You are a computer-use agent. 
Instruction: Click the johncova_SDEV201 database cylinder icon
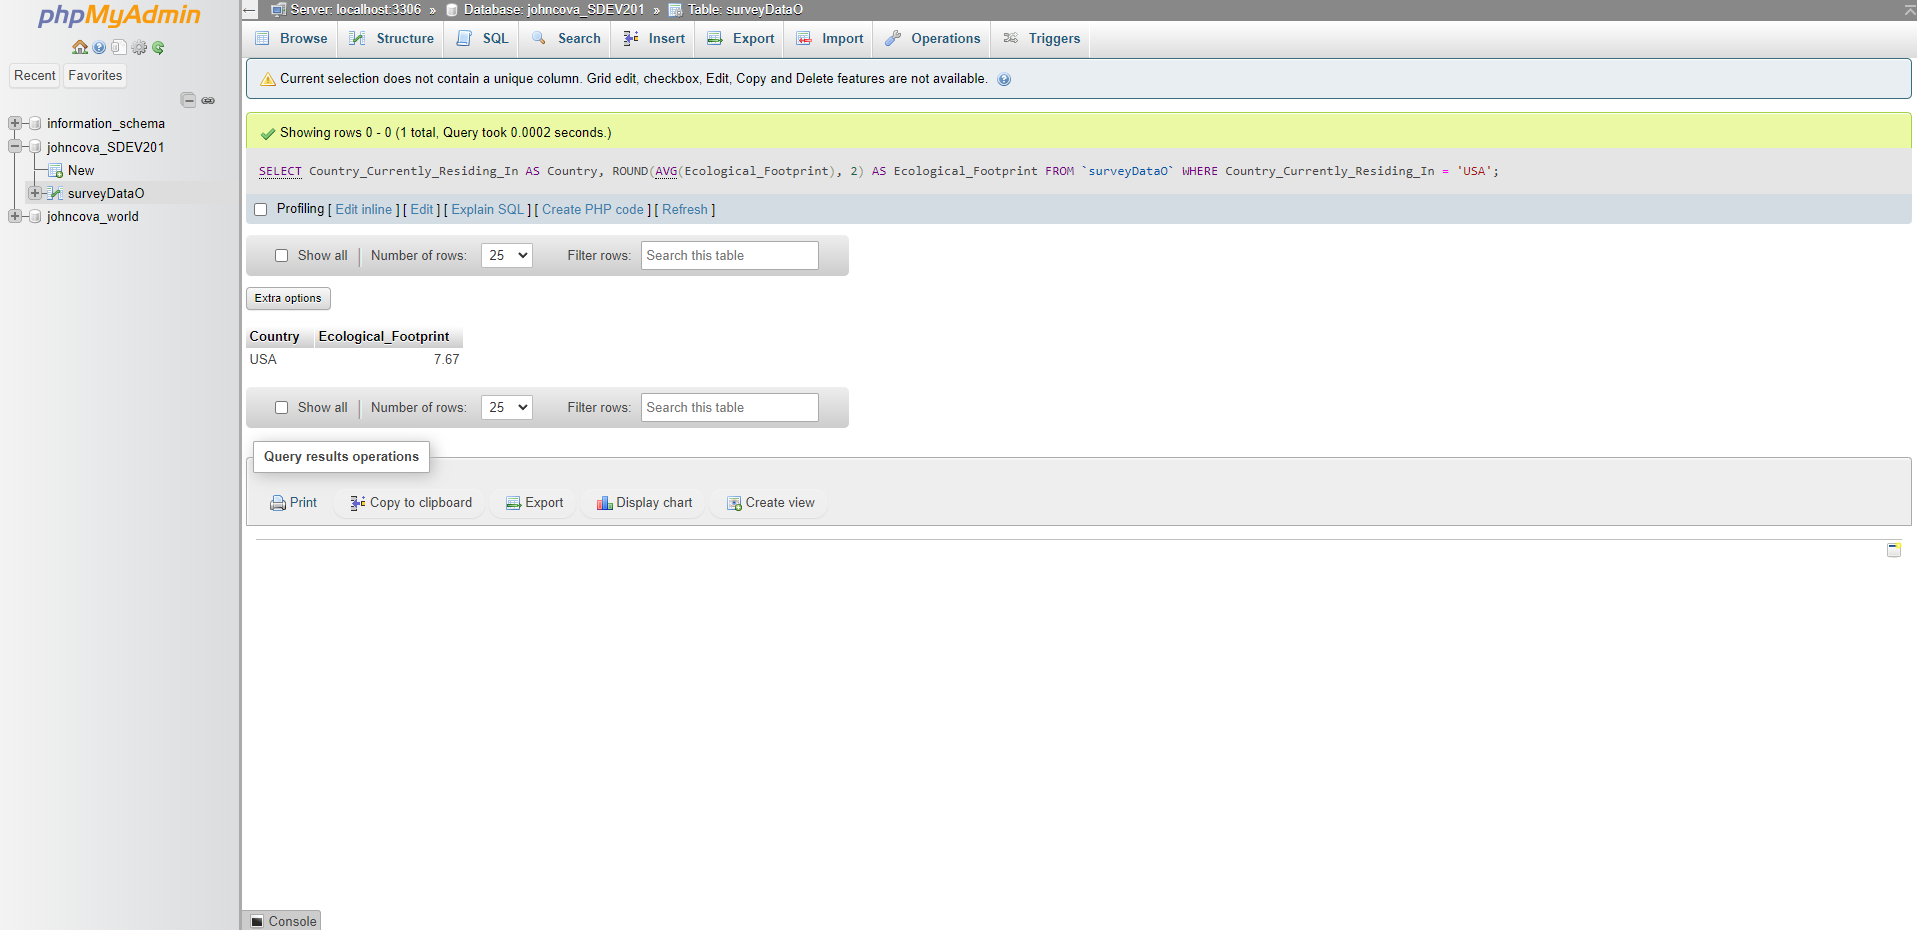point(36,147)
